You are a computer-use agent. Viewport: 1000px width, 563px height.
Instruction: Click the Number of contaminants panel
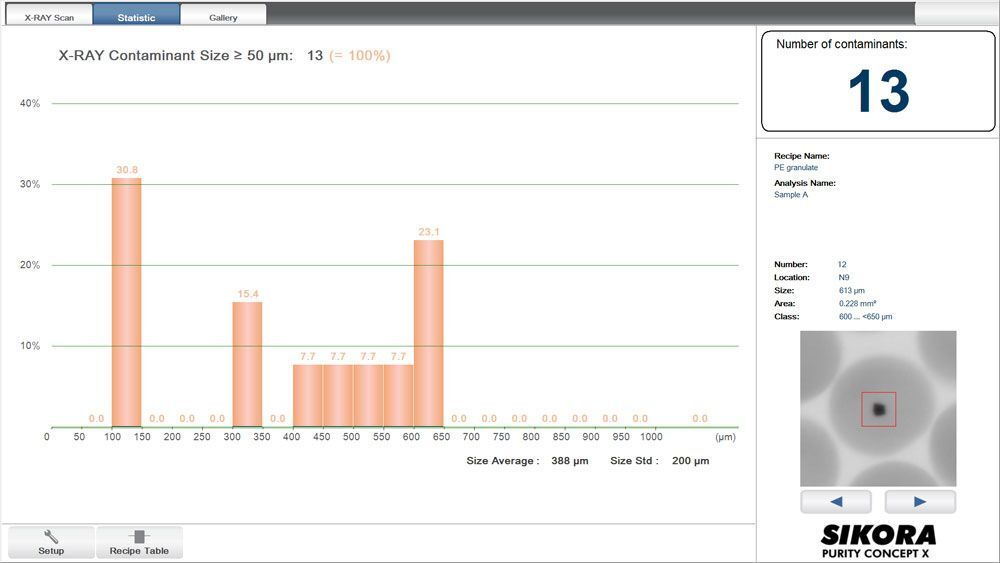coord(877,81)
